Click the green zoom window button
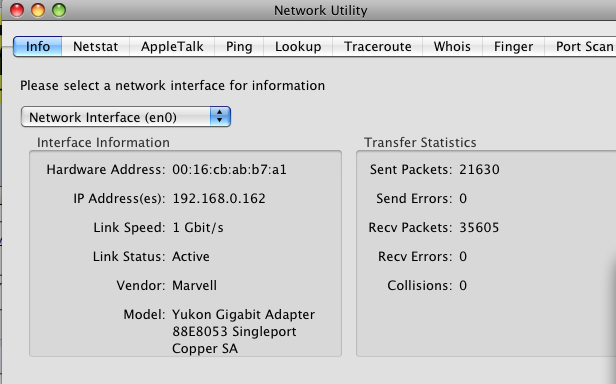The height and width of the screenshot is (384, 616). (59, 10)
